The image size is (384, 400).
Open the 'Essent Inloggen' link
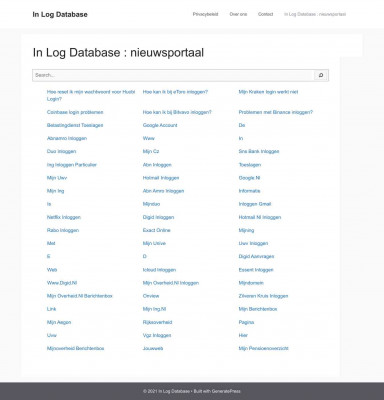click(256, 270)
